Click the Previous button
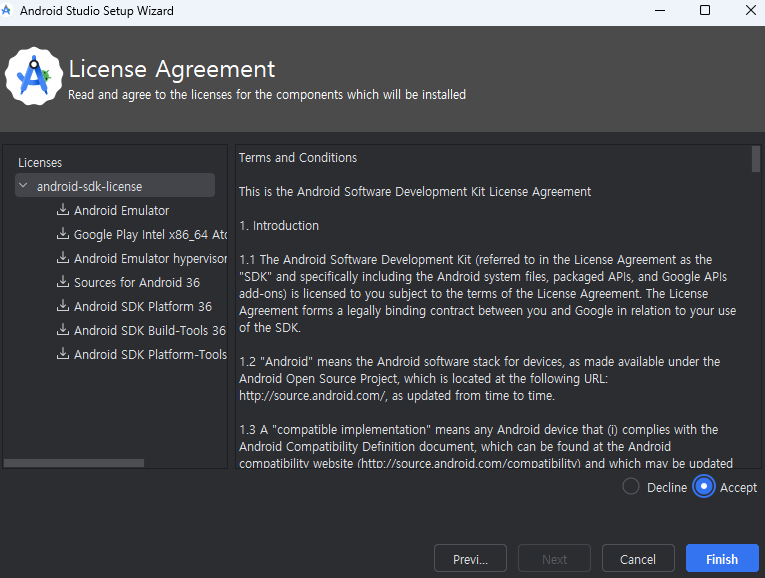Screen dimensions: 765x578 (470, 558)
